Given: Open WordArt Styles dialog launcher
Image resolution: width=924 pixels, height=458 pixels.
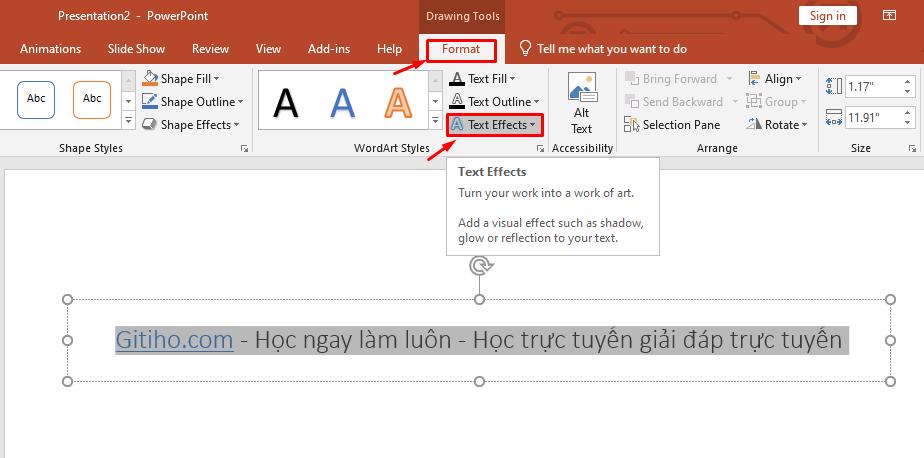Looking at the screenshot, I should coord(540,149).
